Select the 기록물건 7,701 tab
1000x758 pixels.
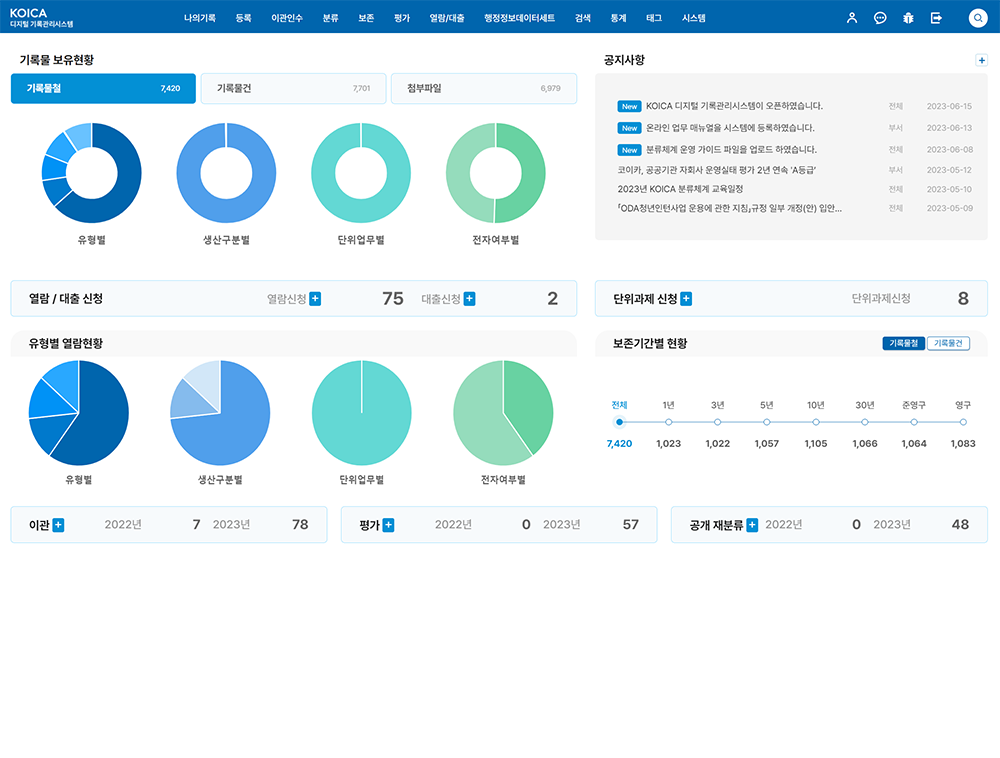(293, 89)
